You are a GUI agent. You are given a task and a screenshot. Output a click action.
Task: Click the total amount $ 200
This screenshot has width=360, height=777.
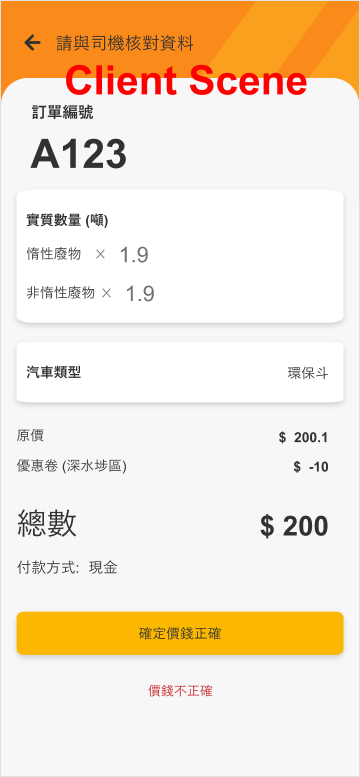(294, 526)
